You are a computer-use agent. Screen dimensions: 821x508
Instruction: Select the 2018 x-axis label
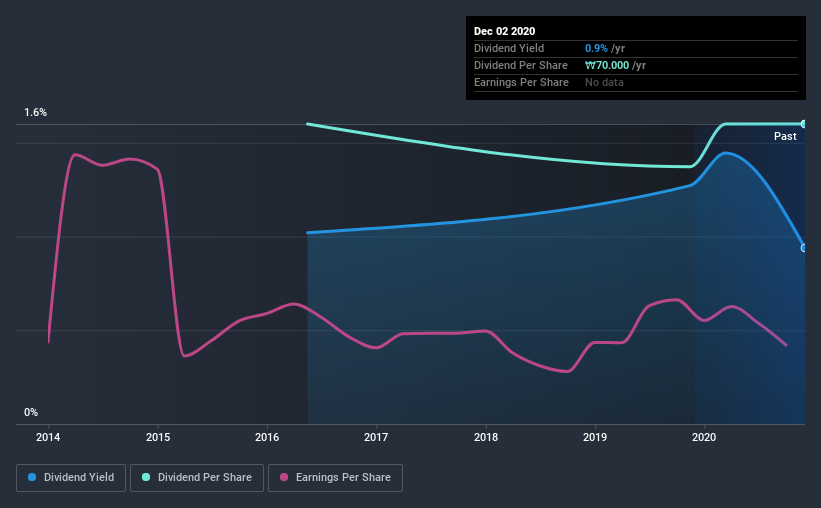point(486,437)
